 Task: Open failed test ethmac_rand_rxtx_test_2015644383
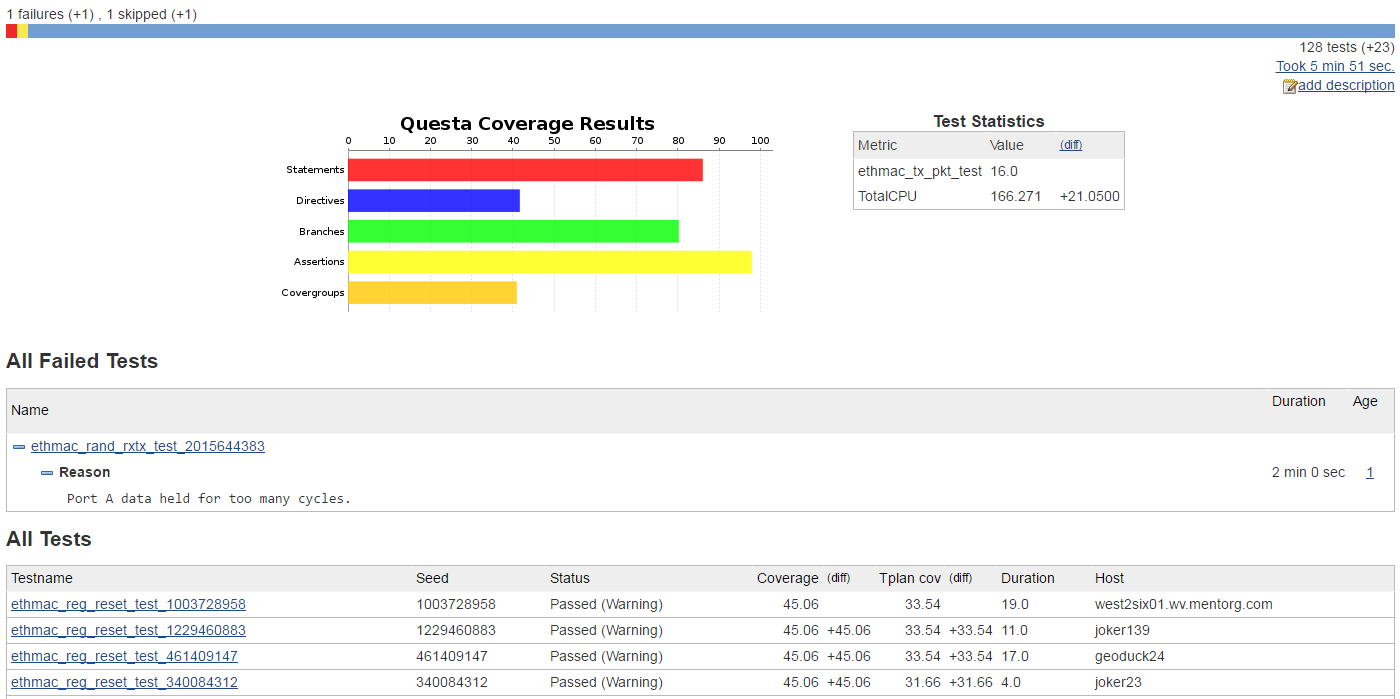tap(148, 446)
